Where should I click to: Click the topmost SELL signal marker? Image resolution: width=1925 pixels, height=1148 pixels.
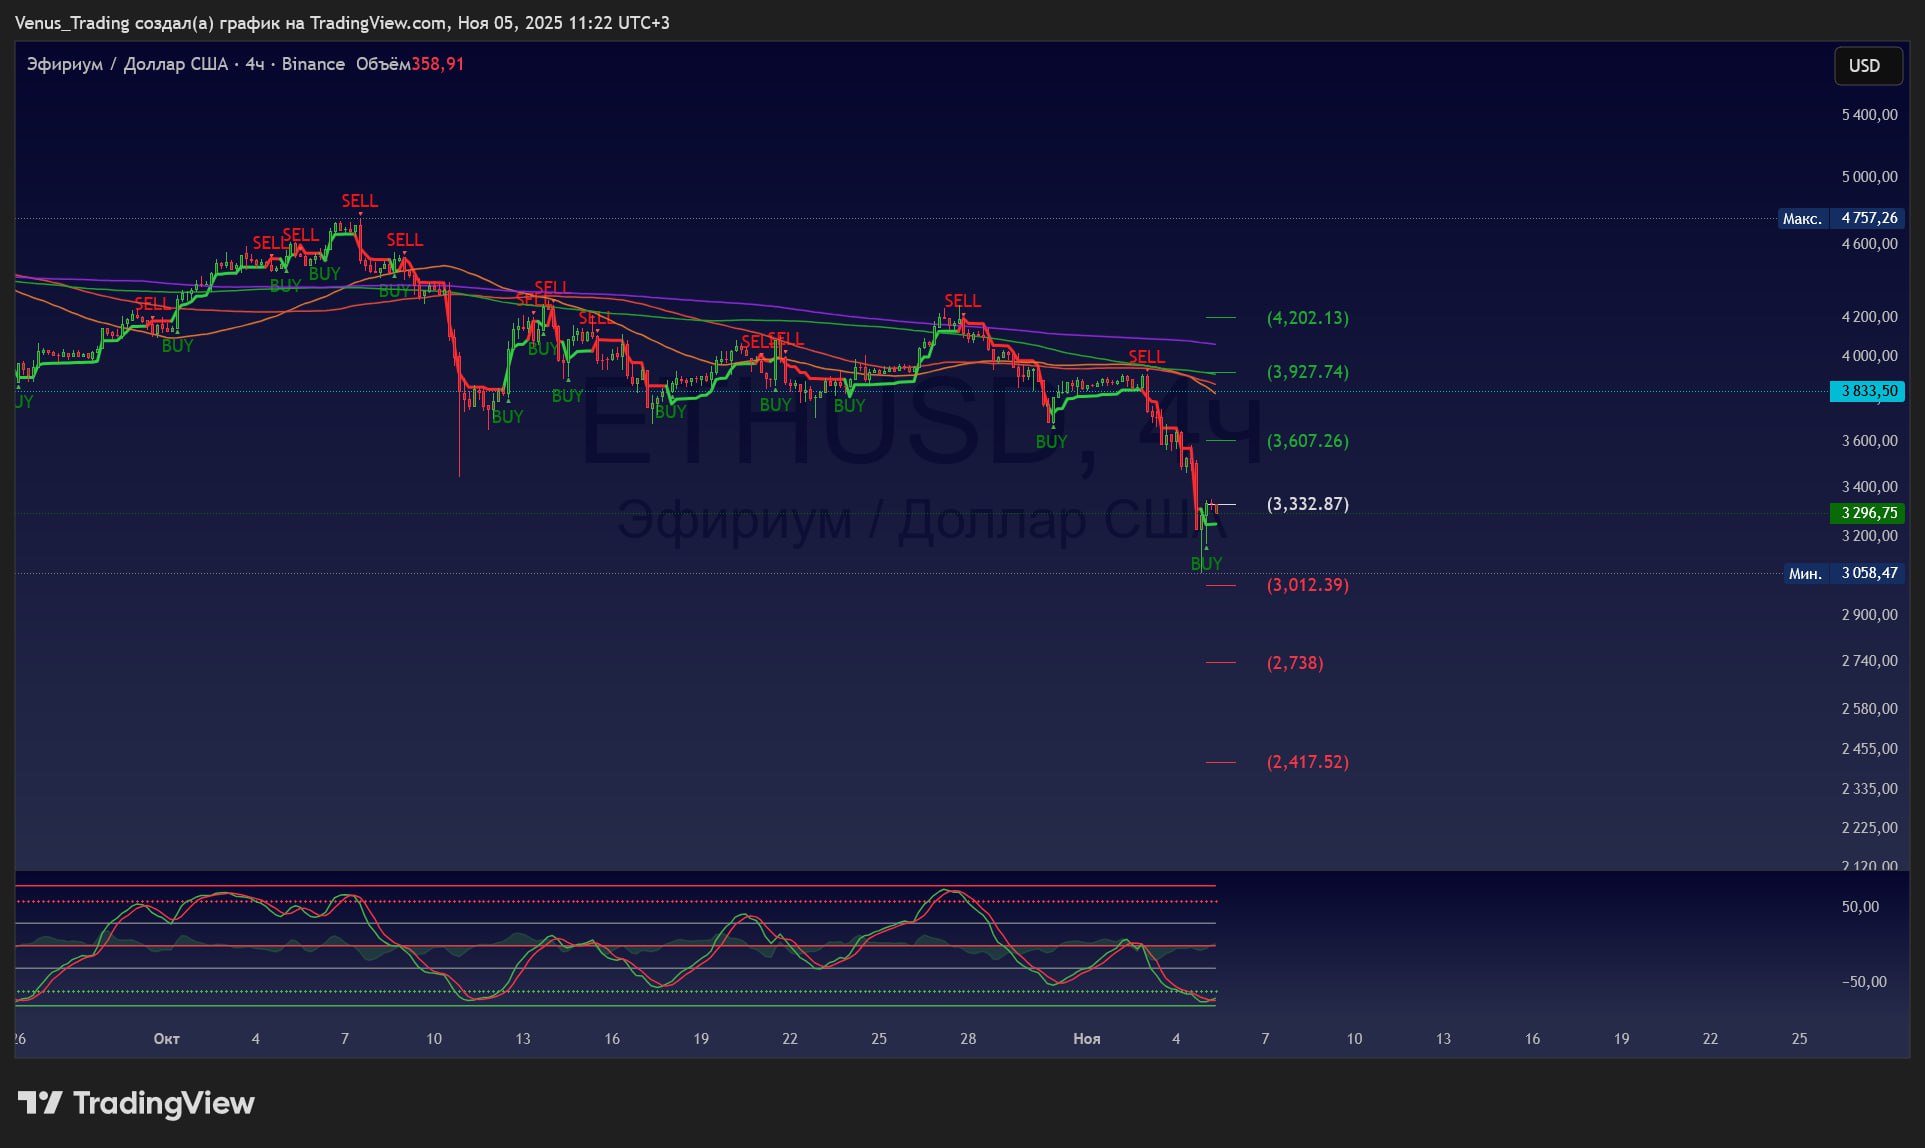point(359,201)
